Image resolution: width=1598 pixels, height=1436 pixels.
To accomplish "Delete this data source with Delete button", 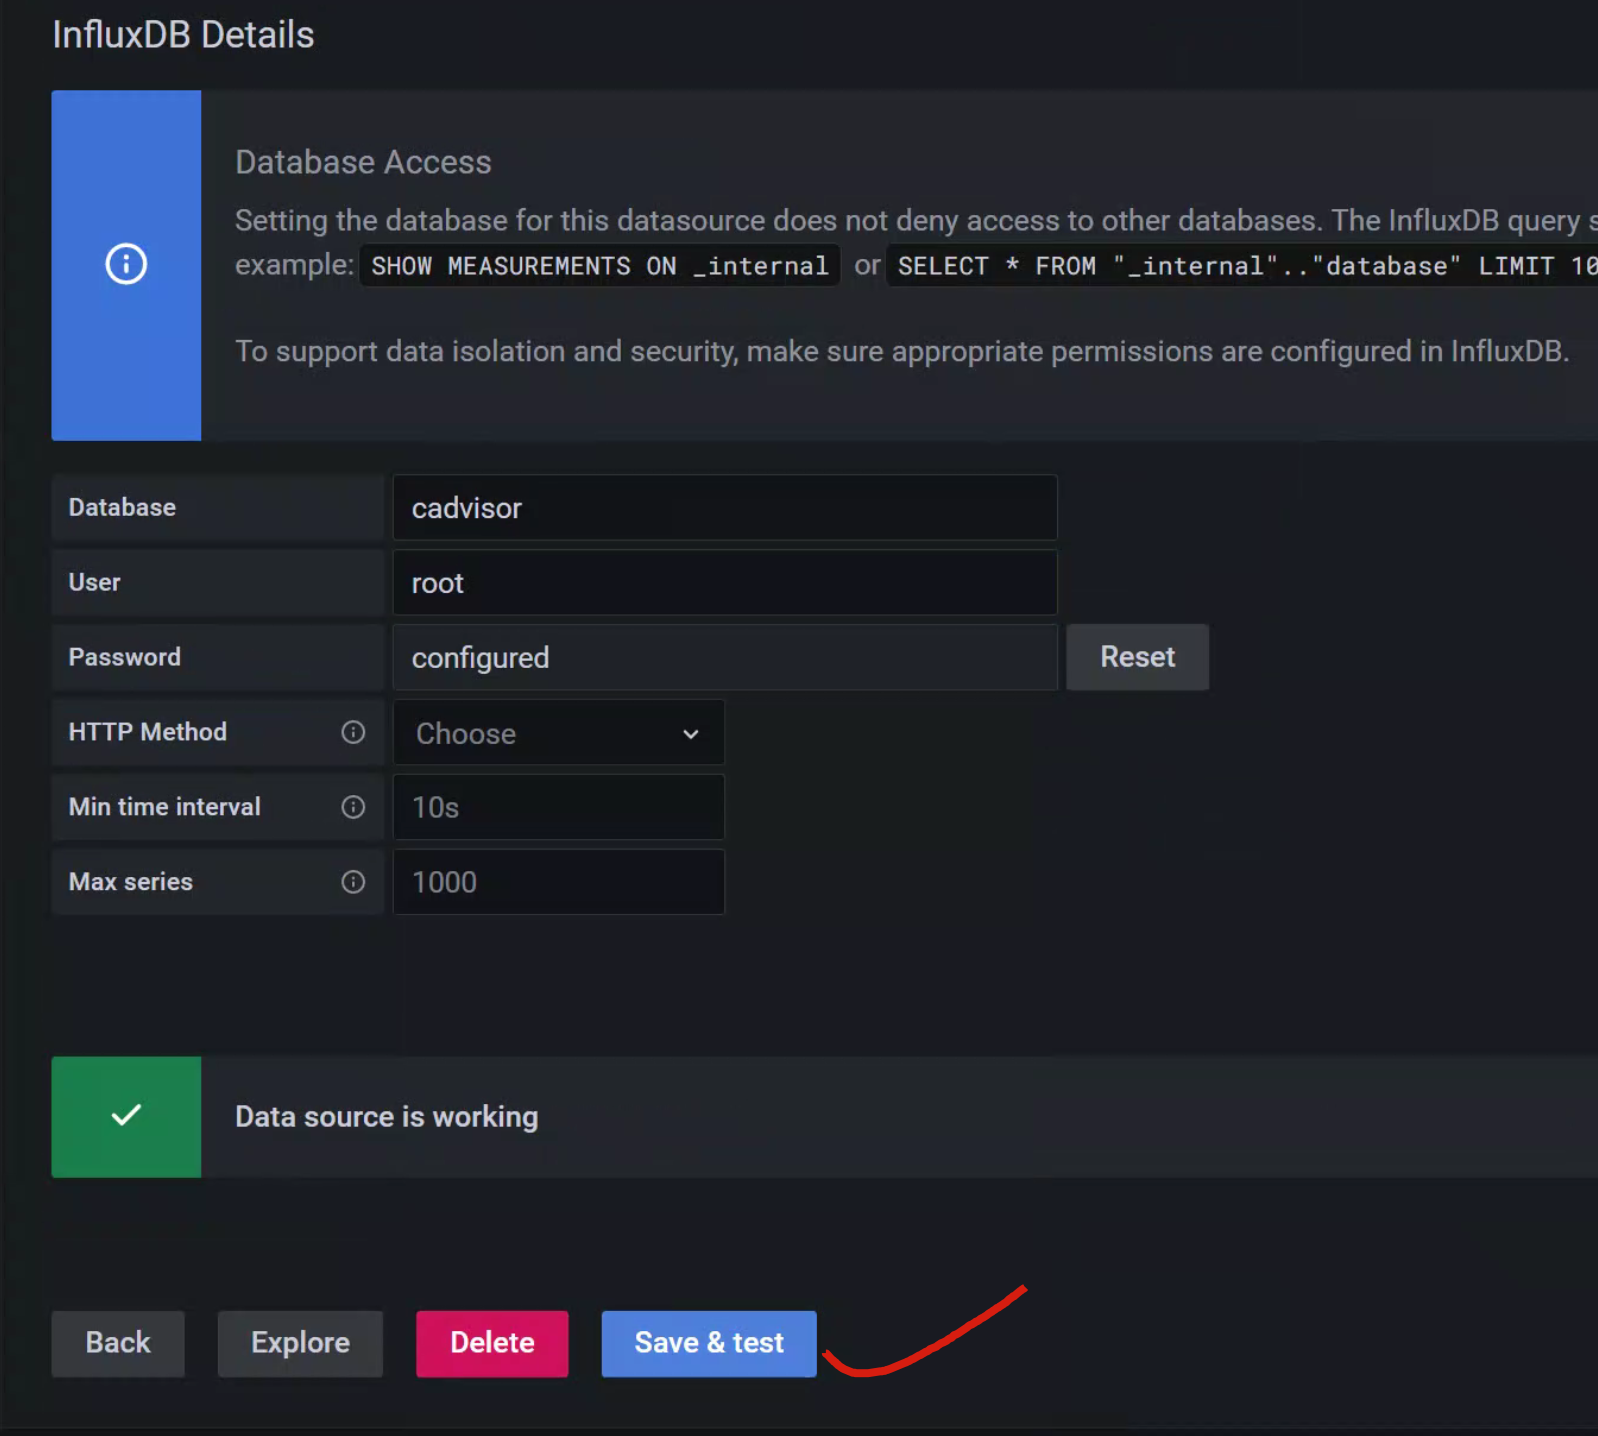I will pyautogui.click(x=492, y=1343).
